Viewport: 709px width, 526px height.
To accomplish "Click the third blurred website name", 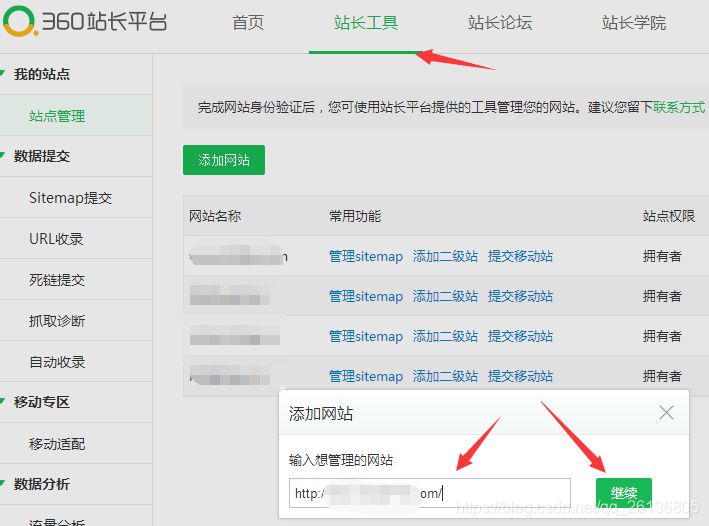I will pyautogui.click(x=235, y=335).
